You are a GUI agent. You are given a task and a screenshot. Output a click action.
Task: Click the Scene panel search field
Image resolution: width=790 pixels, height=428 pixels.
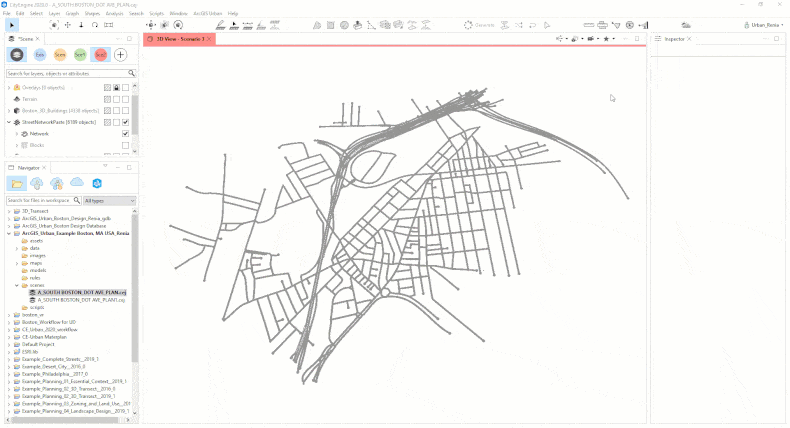71,74
